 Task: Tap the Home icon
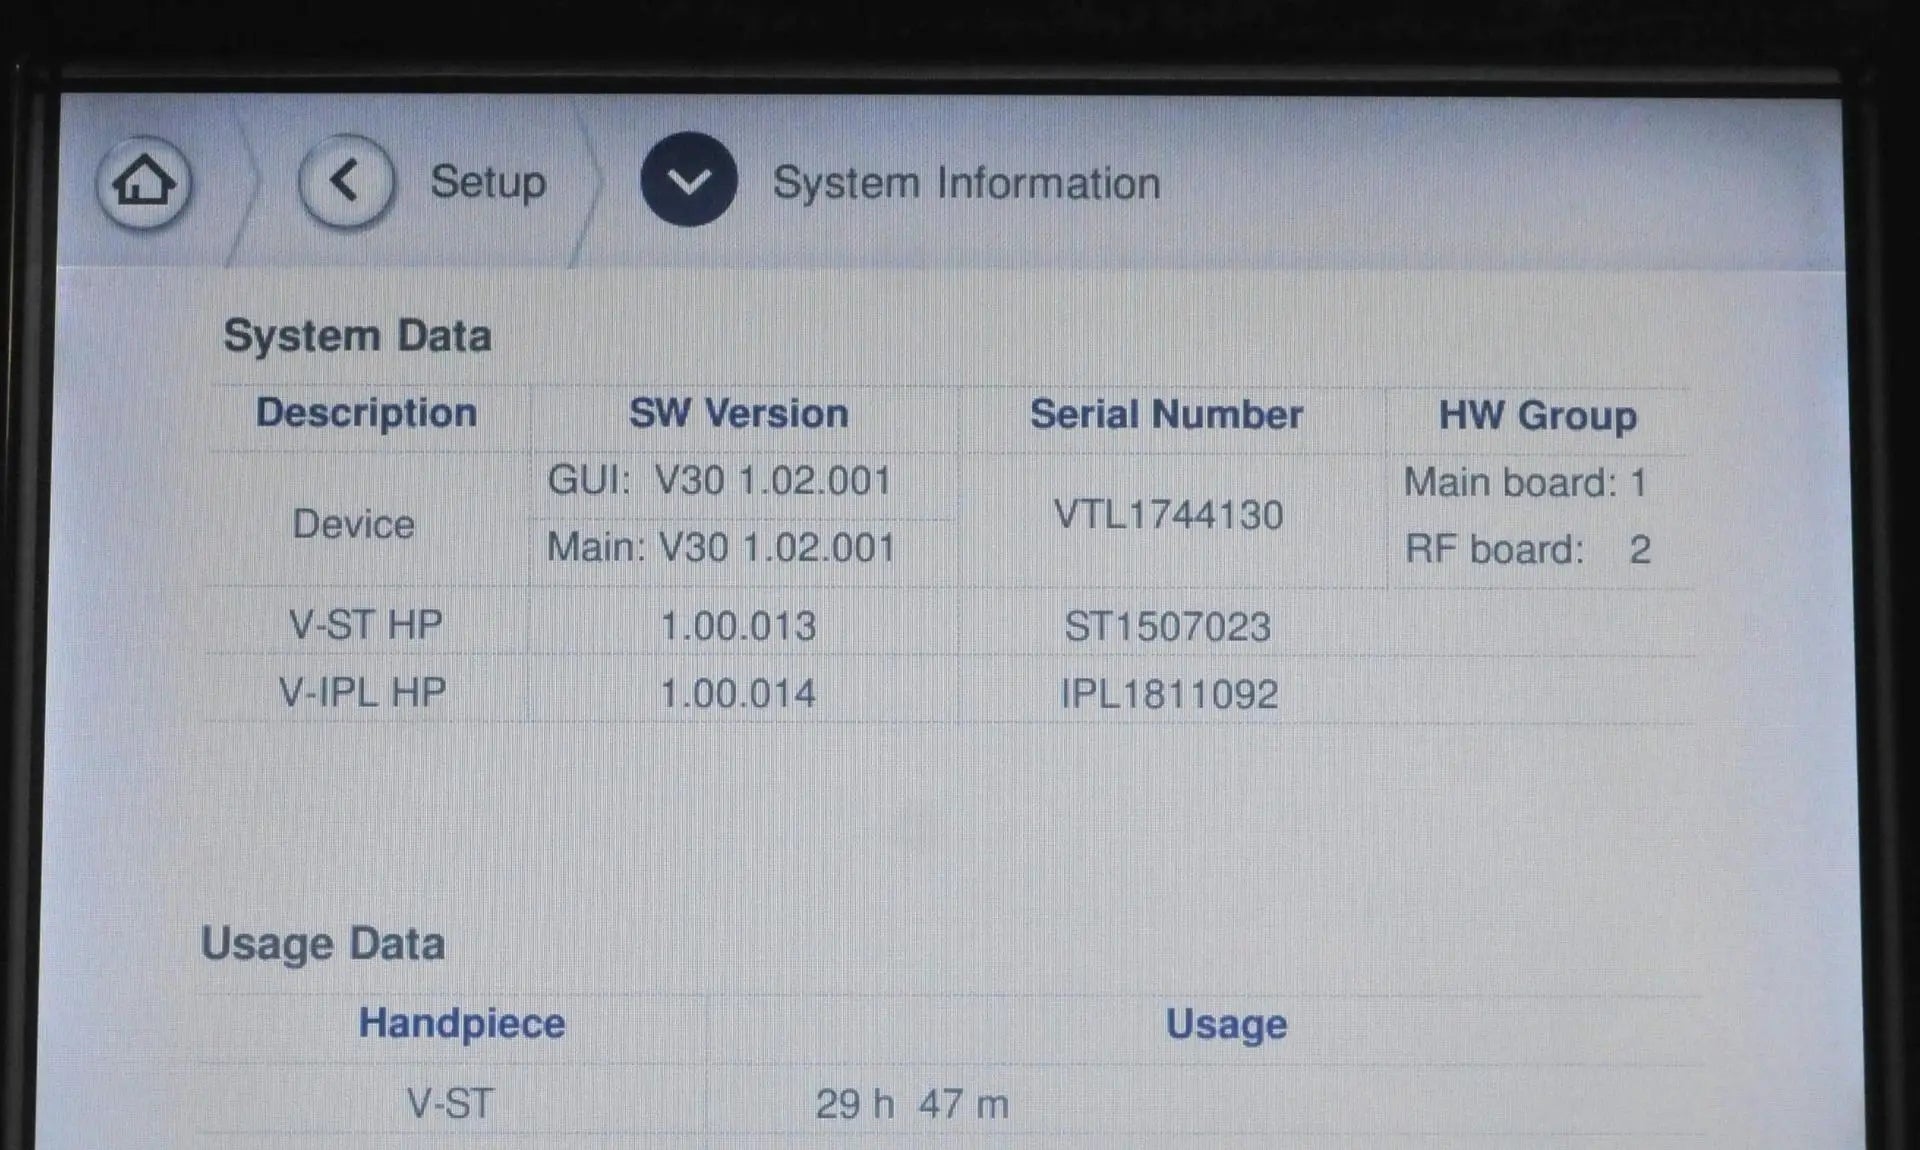click(x=143, y=182)
